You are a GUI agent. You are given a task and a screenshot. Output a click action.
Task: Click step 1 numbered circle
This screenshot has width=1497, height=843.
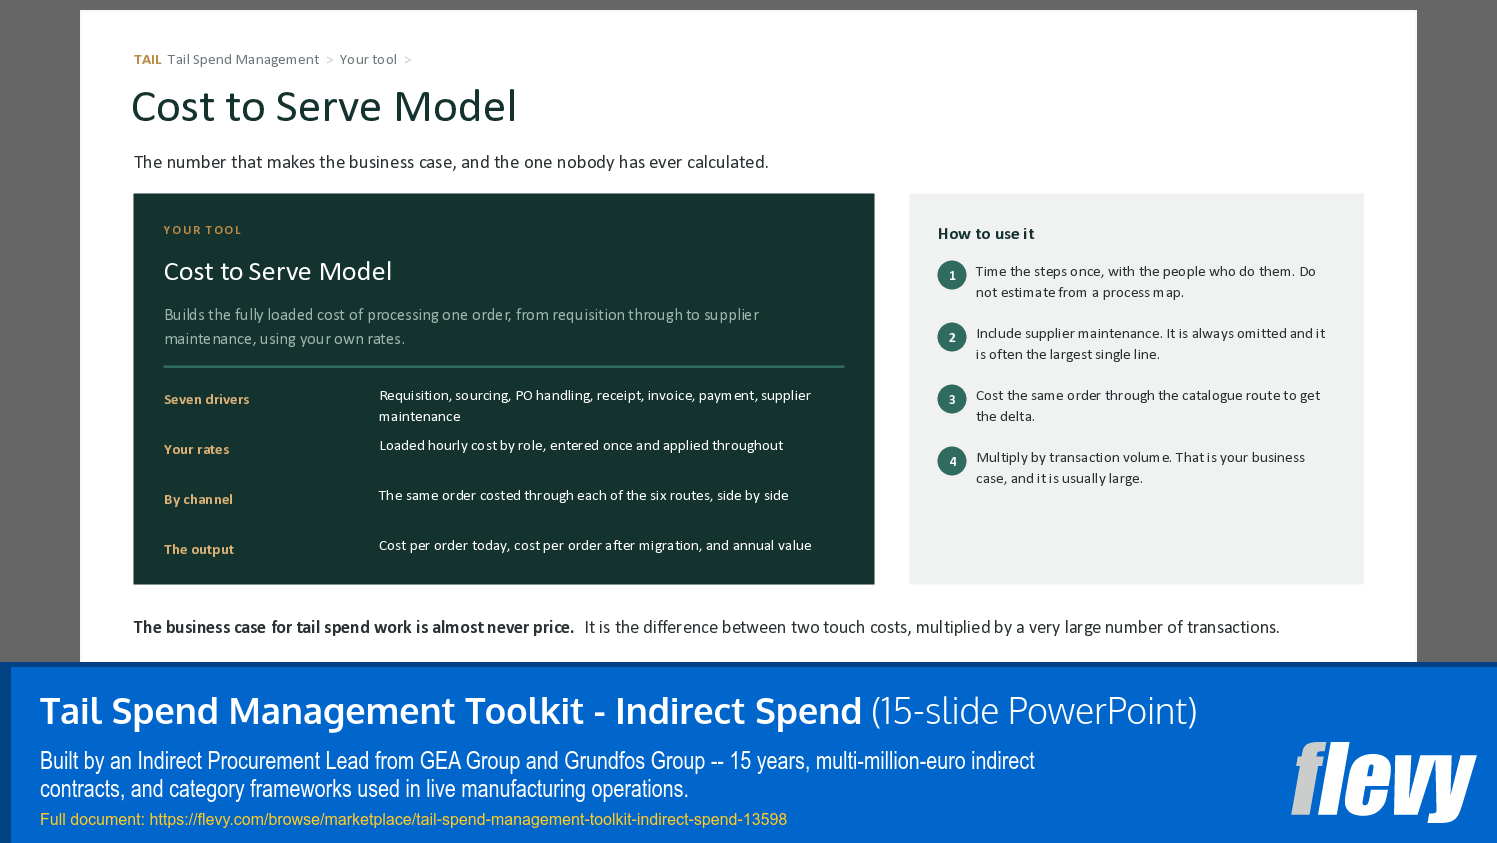point(952,275)
